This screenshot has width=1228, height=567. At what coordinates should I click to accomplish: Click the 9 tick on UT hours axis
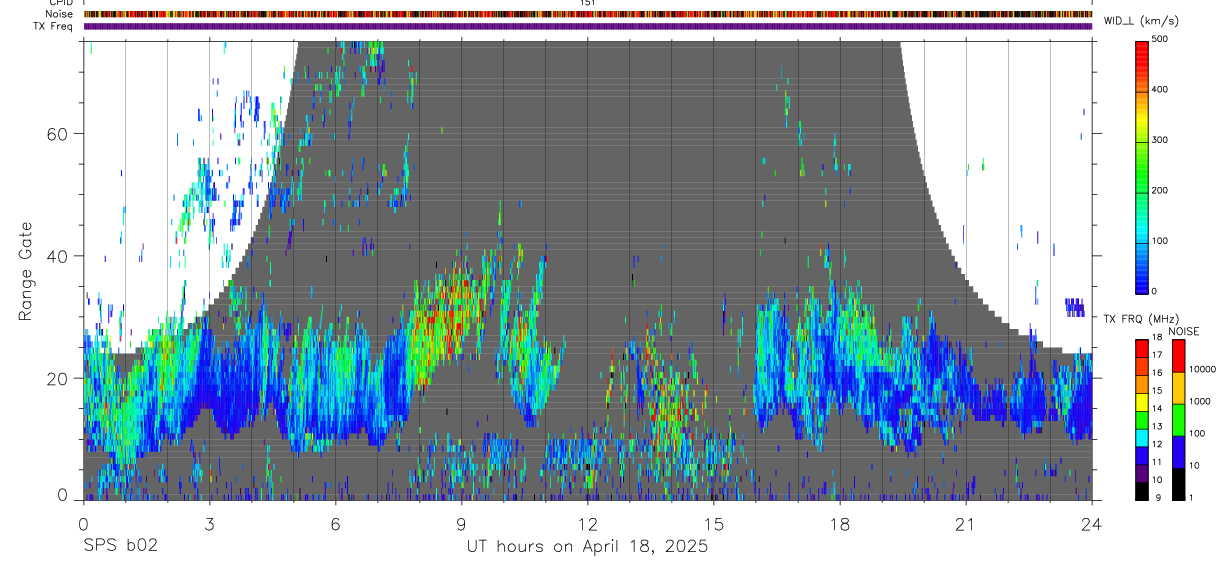click(462, 523)
